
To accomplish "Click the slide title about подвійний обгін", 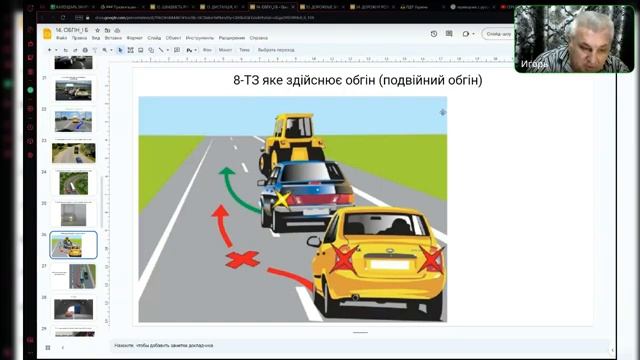I will (358, 80).
